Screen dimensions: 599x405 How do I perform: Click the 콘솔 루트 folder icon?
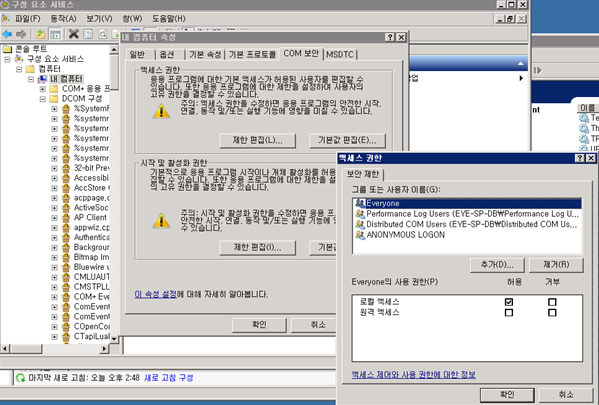[x=7, y=49]
